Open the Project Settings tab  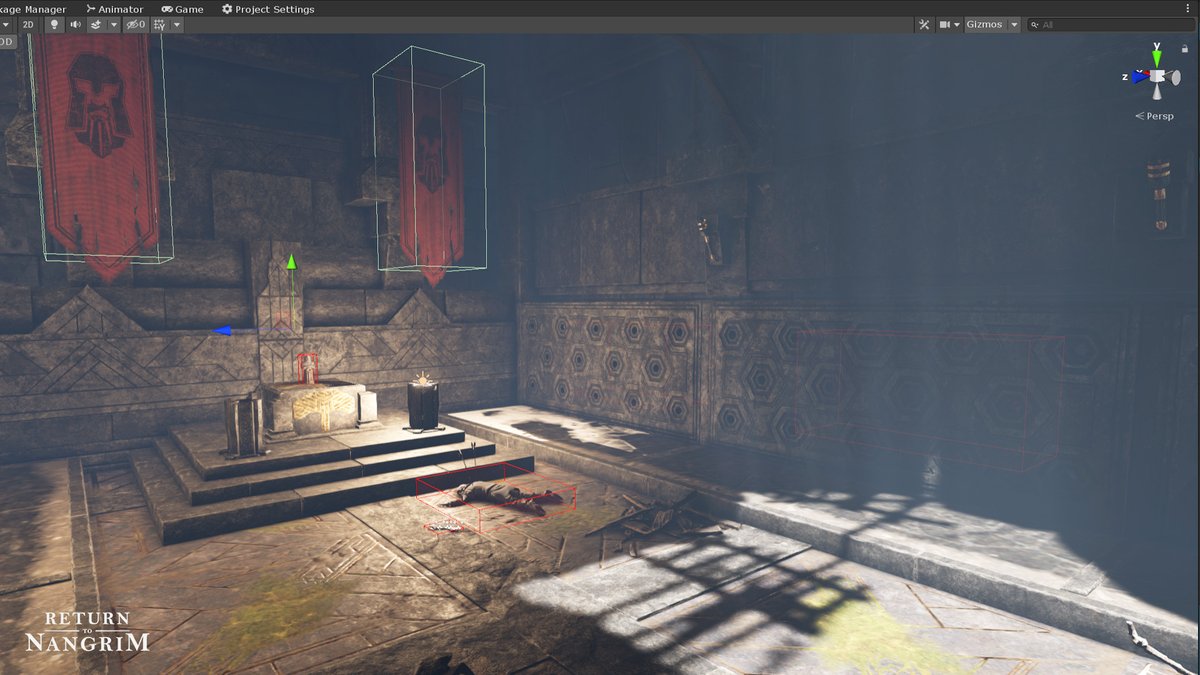tap(268, 8)
